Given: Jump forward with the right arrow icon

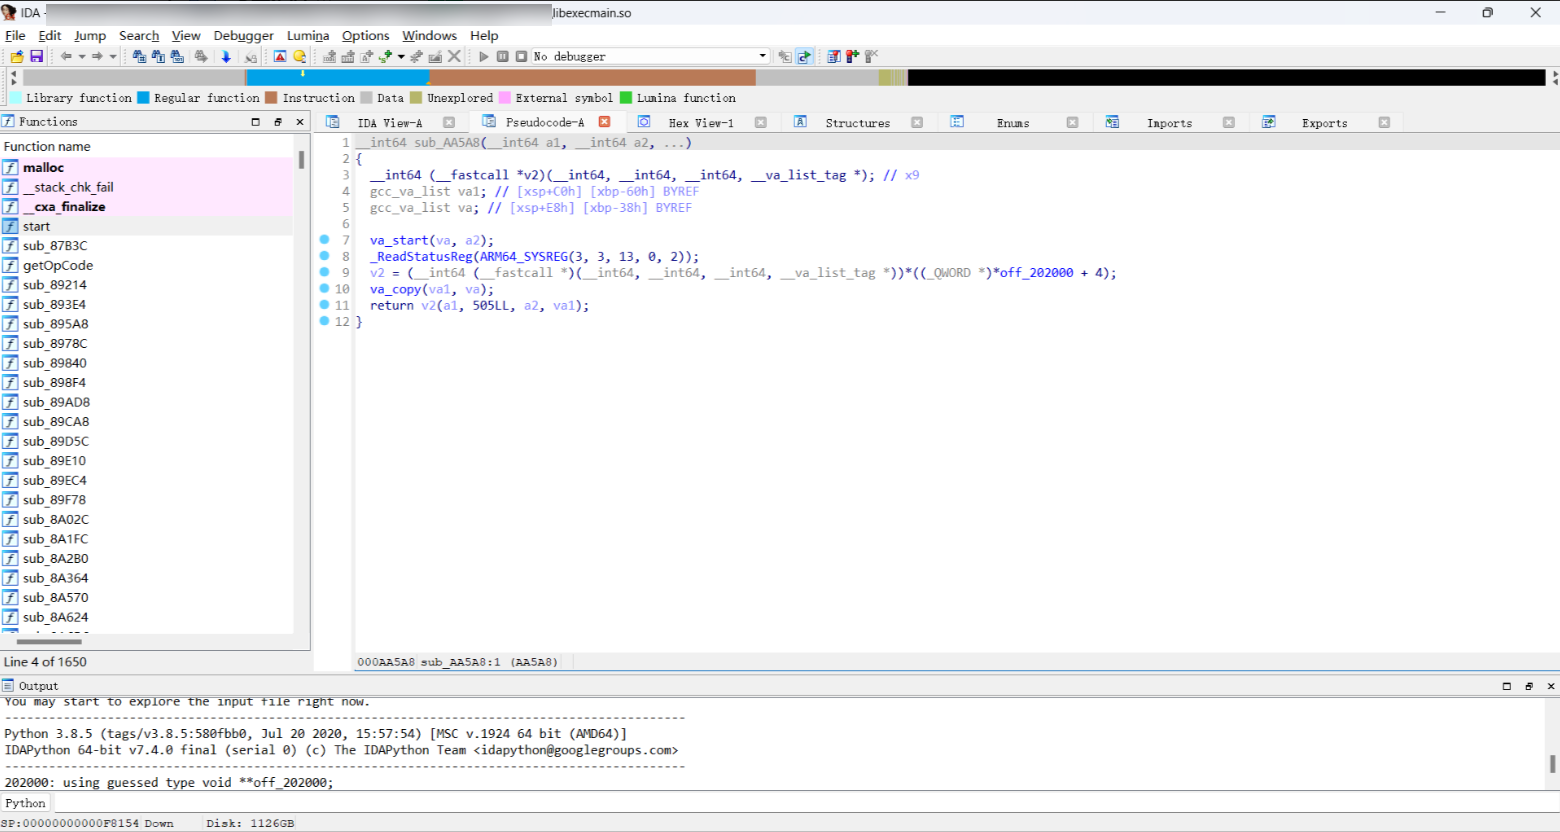Looking at the screenshot, I should tap(97, 56).
